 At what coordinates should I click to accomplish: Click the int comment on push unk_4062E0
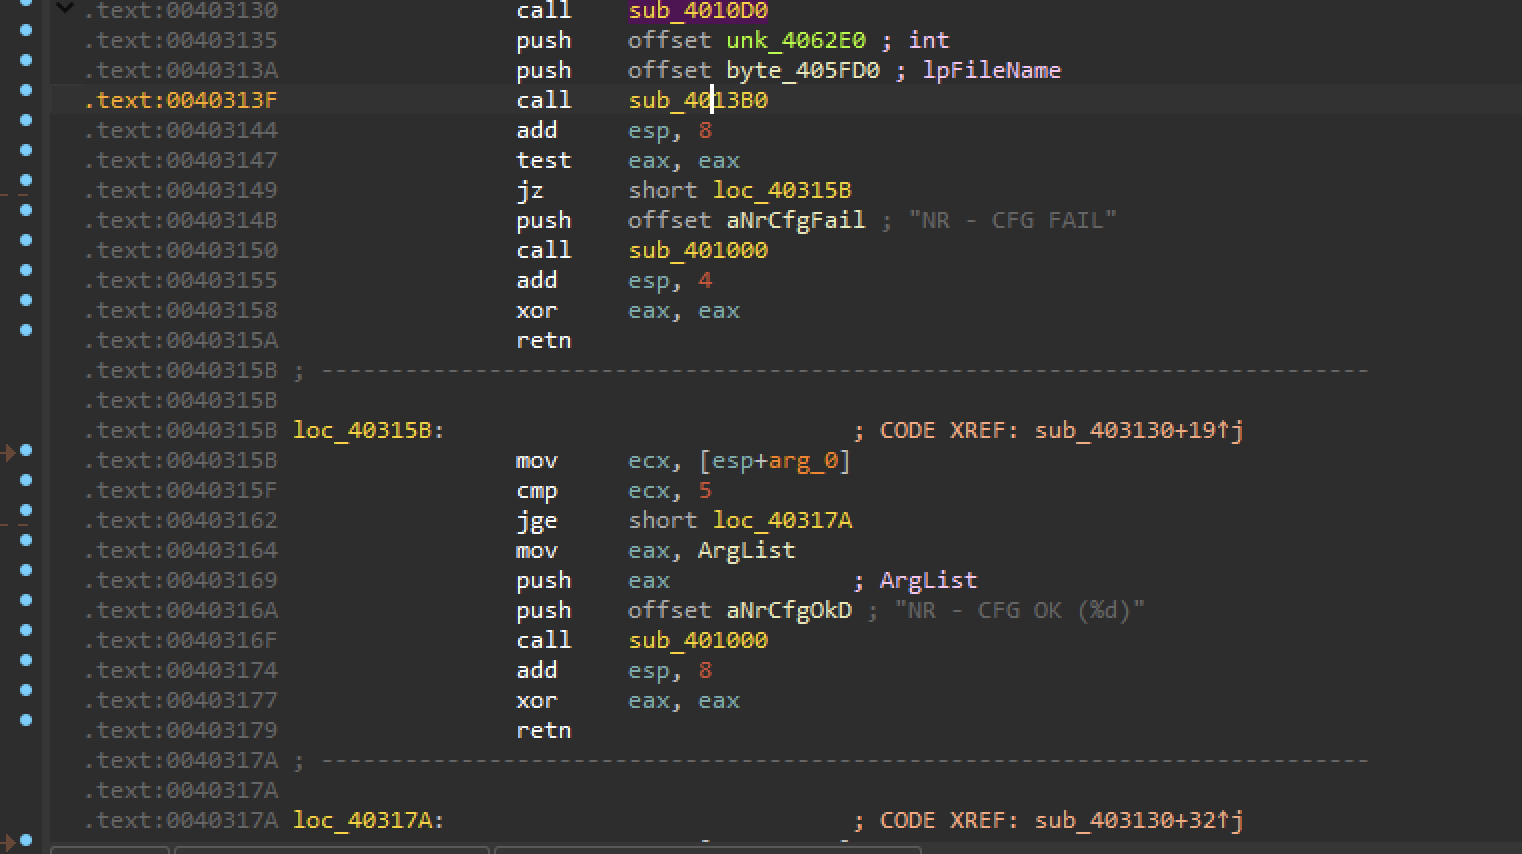pyautogui.click(x=929, y=40)
